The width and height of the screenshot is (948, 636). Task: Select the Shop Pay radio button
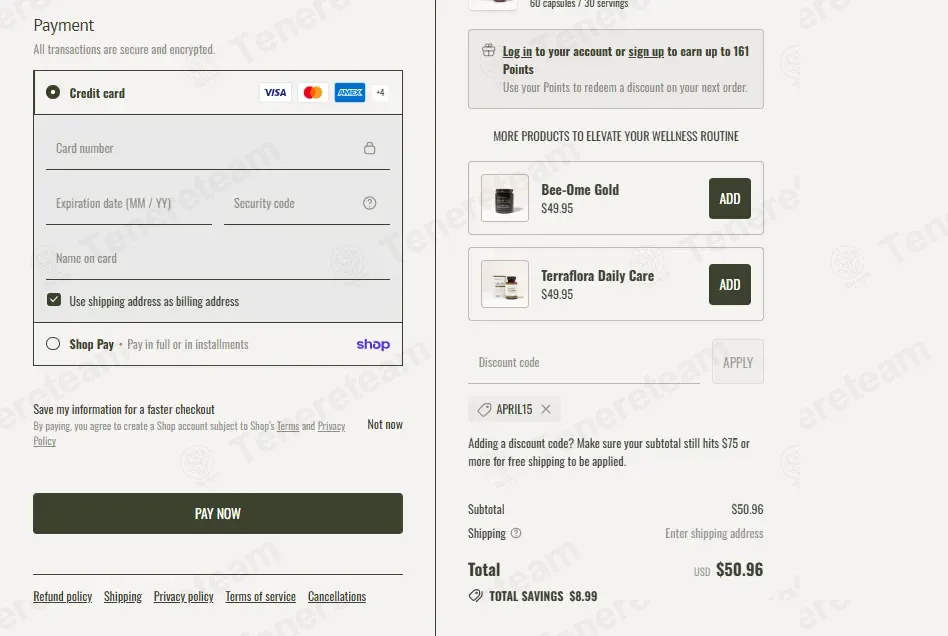pyautogui.click(x=53, y=344)
